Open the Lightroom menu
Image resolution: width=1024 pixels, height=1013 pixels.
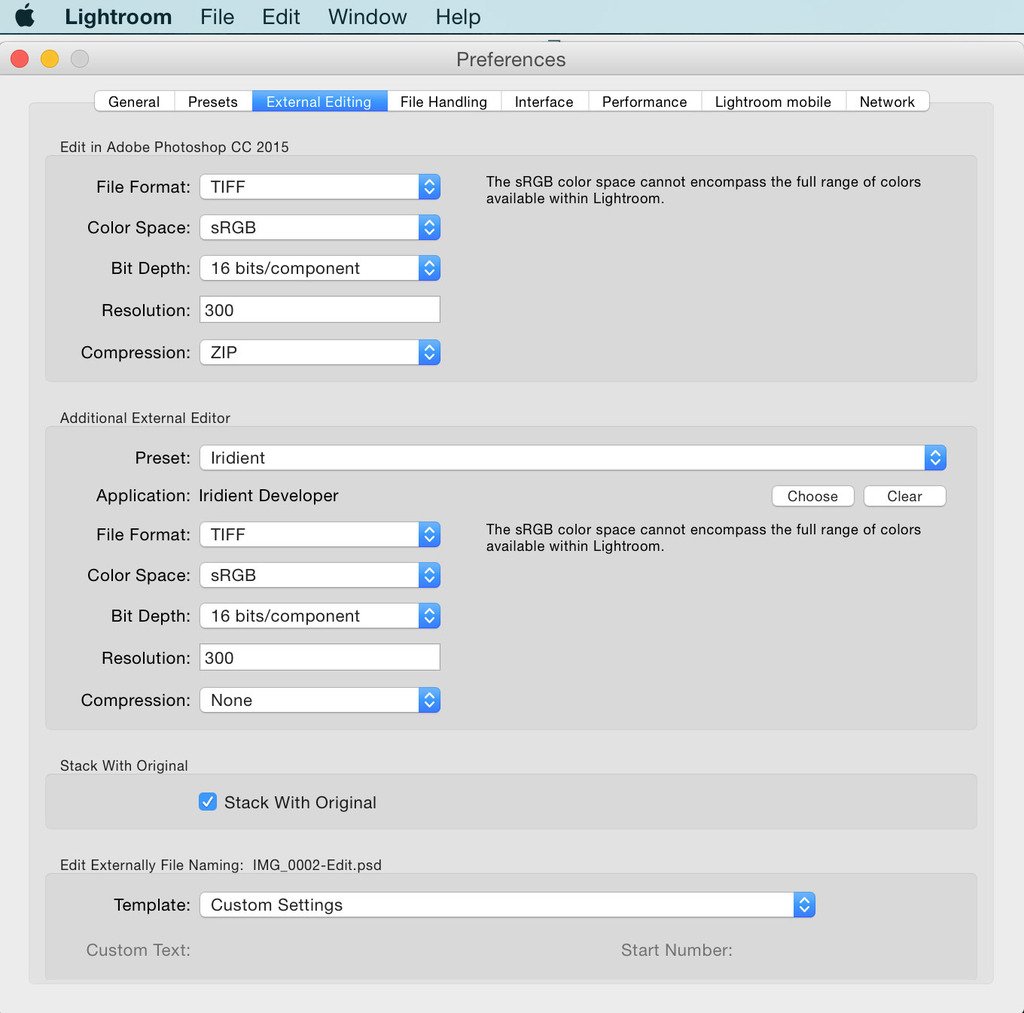coord(117,17)
